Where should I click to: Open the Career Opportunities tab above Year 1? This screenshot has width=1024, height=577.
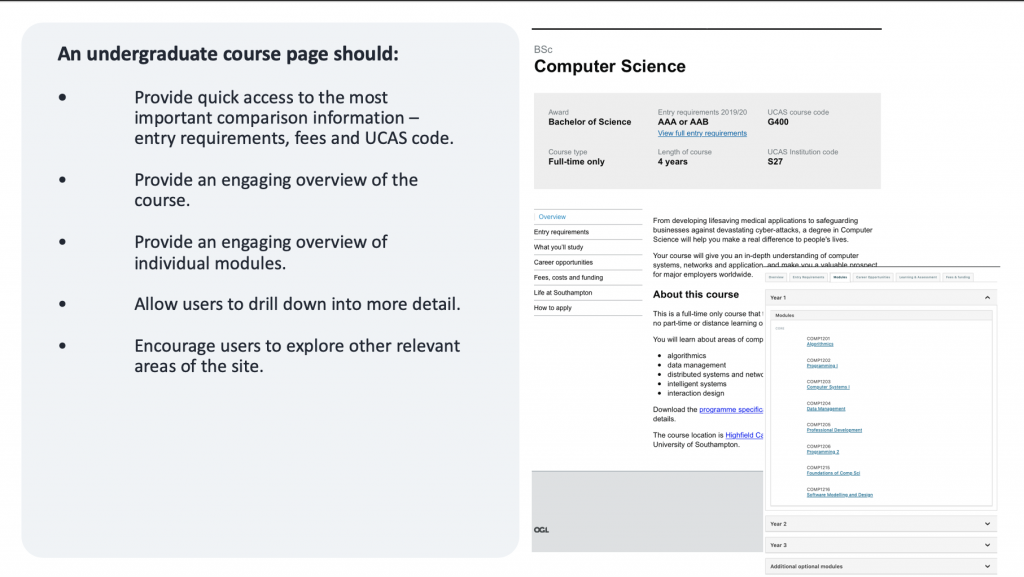(x=872, y=277)
